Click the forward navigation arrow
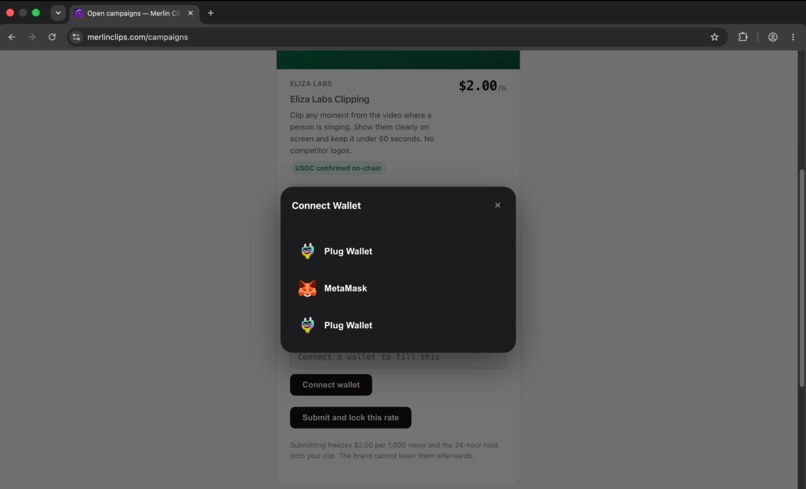Image resolution: width=806 pixels, height=489 pixels. point(32,37)
